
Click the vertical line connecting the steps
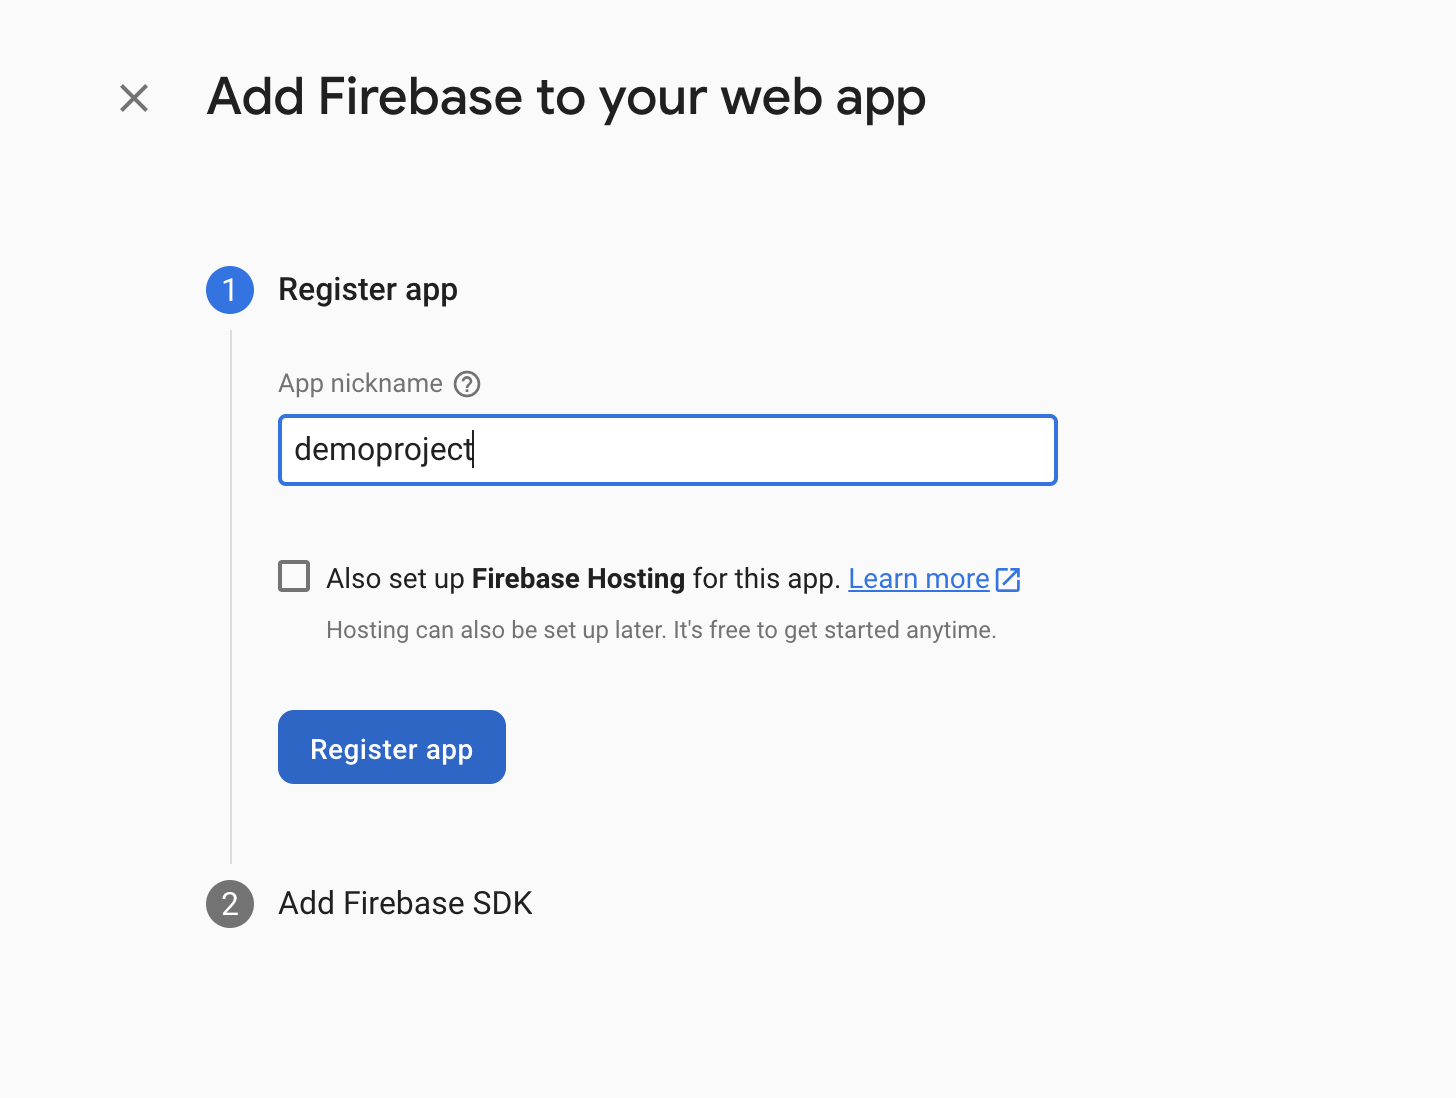pyautogui.click(x=231, y=600)
